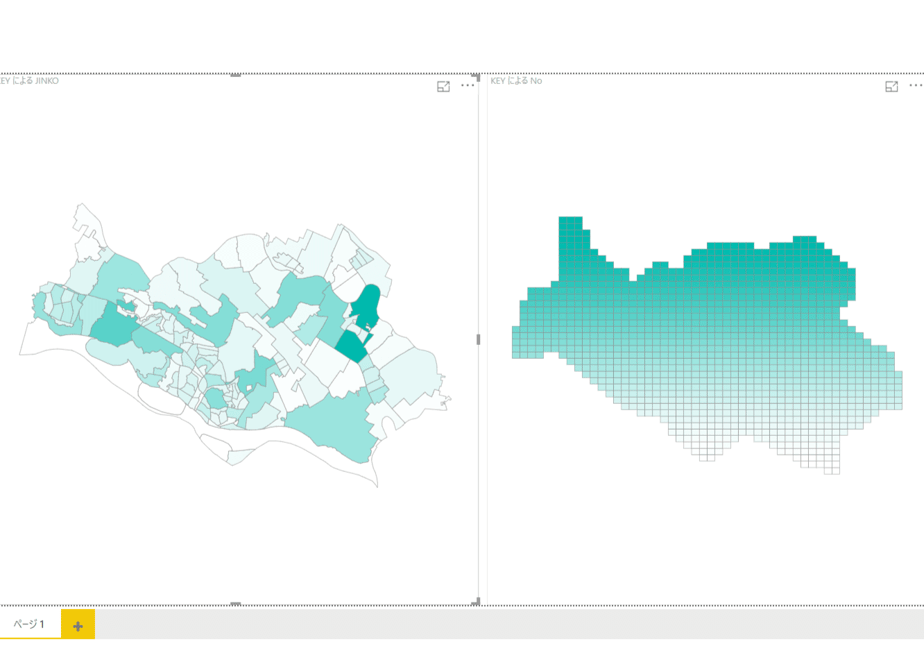Add a new report page
Viewport: 924px width, 660px height.
pyautogui.click(x=78, y=626)
